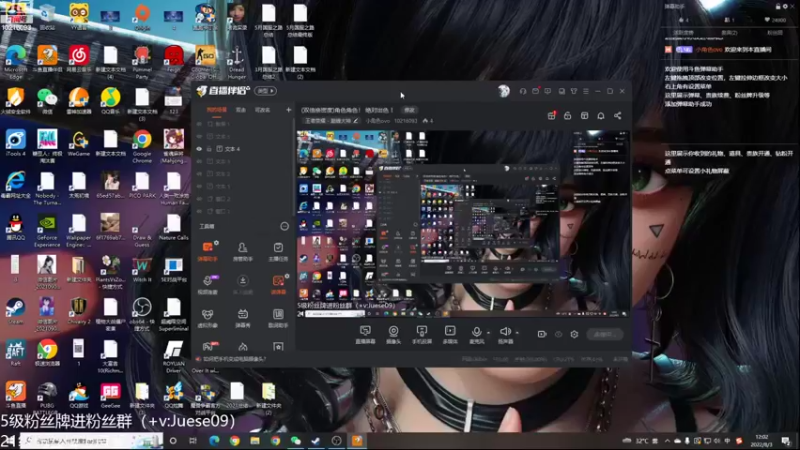
Task: Add the 多媒体 media source
Action: pos(450,331)
